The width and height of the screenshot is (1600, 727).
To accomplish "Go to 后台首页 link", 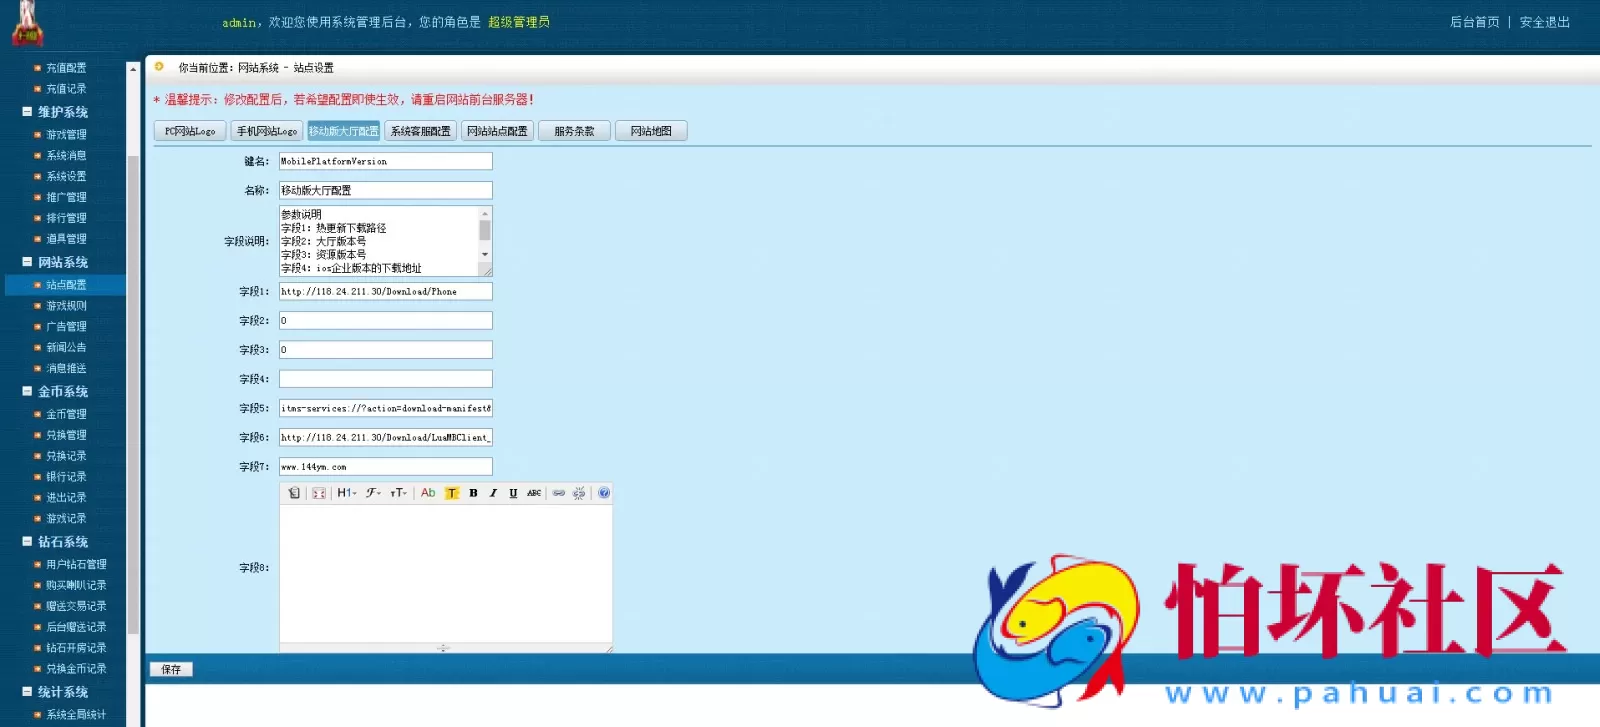I will pyautogui.click(x=1475, y=22).
